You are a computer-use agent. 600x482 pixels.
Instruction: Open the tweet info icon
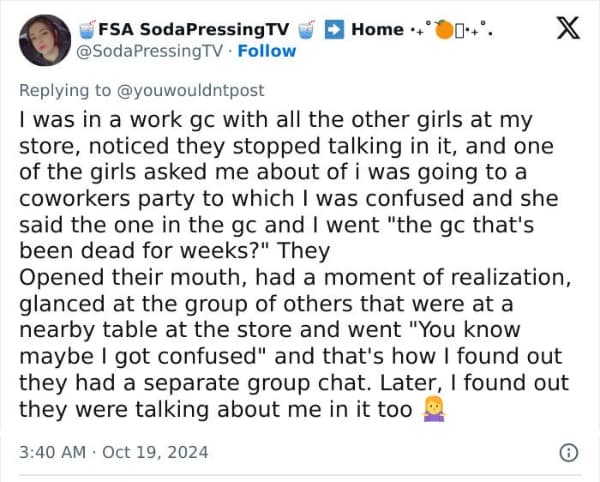coord(569,452)
